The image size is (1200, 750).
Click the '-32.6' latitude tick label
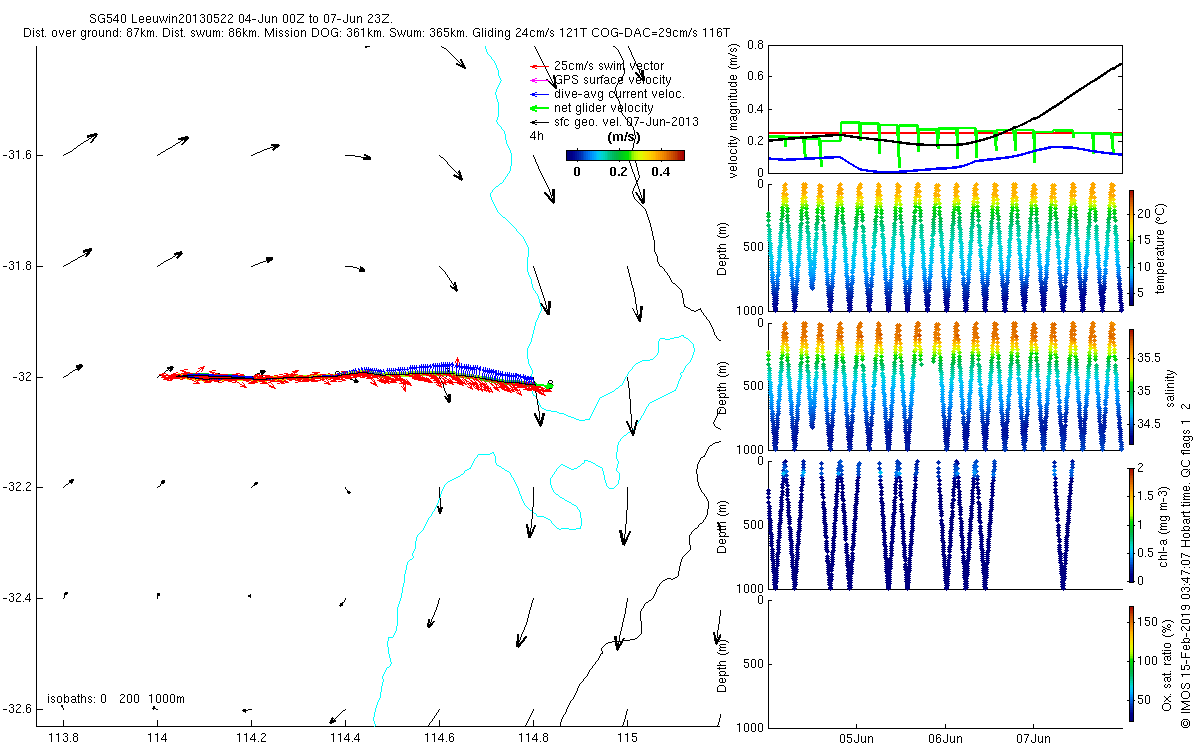tap(18, 709)
